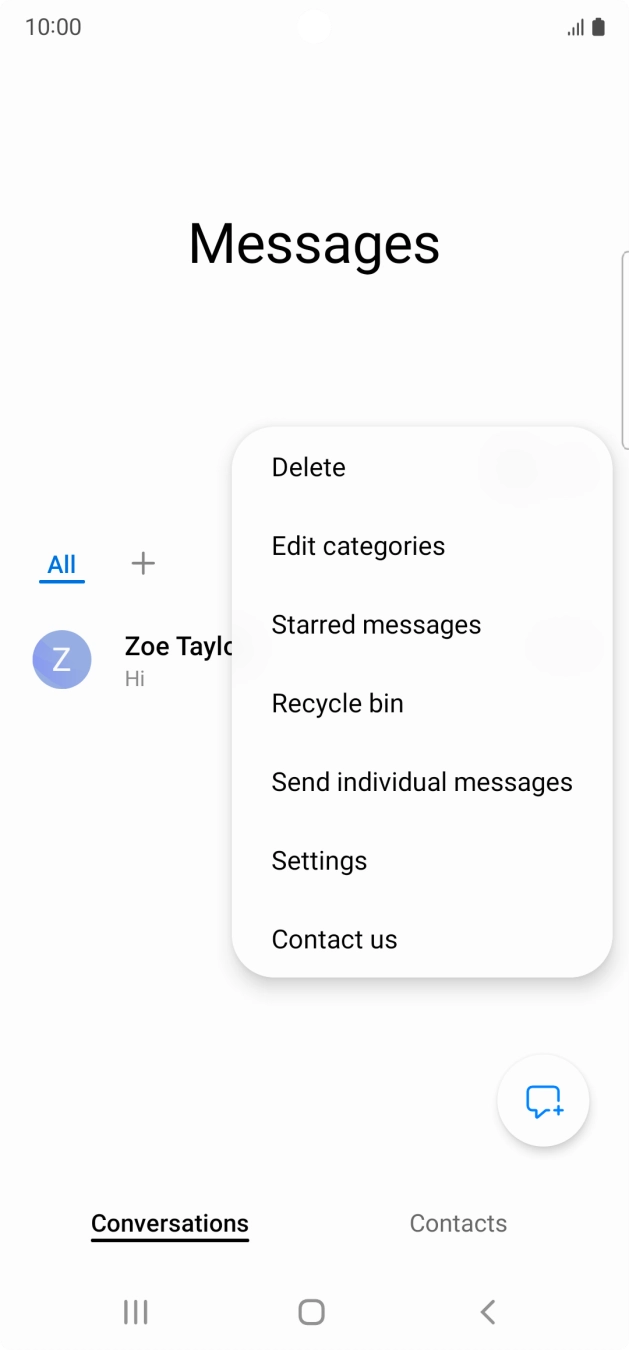The height and width of the screenshot is (1350, 629).
Task: Open the Zoe Taylor conversation
Action: pos(175,660)
